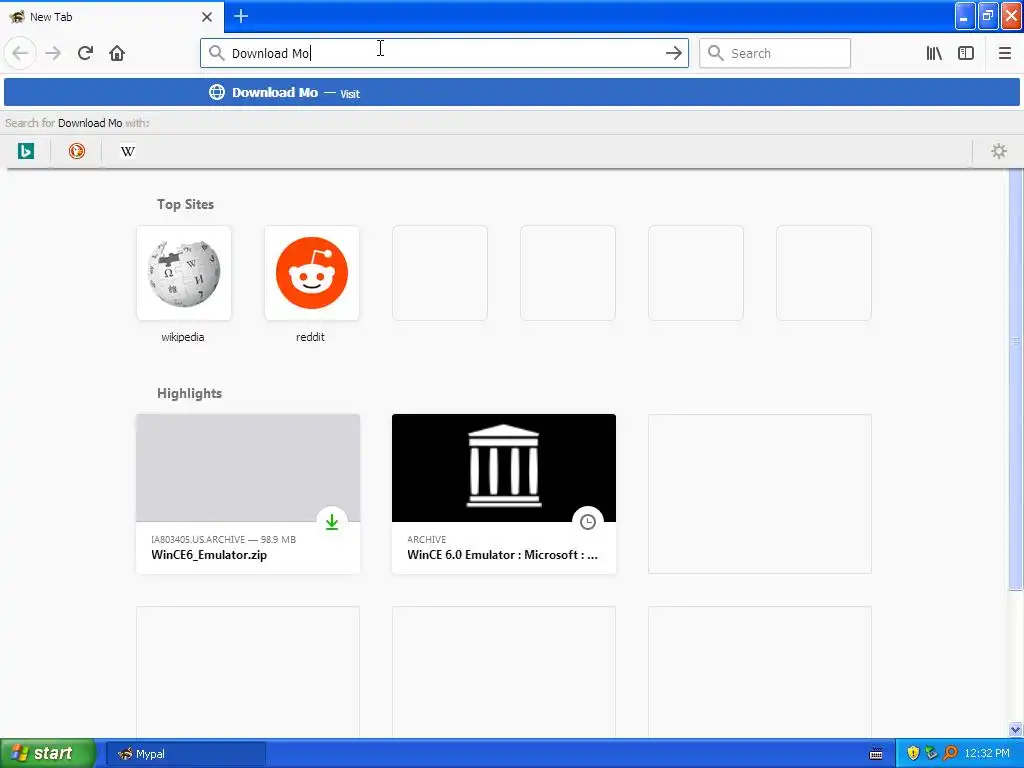The height and width of the screenshot is (768, 1024).
Task: Click the Search box in toolbar
Action: [775, 53]
